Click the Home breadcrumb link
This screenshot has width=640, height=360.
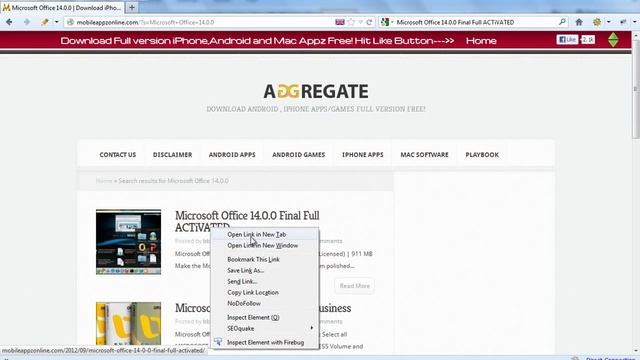[104, 181]
